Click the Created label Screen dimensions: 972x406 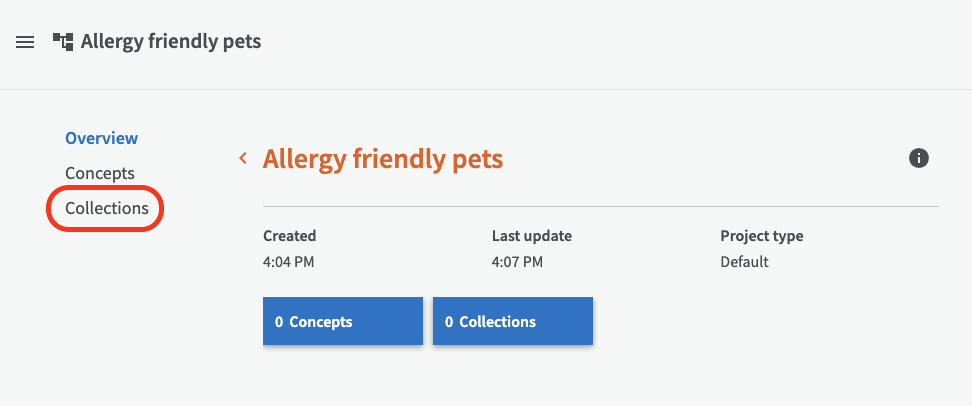289,236
